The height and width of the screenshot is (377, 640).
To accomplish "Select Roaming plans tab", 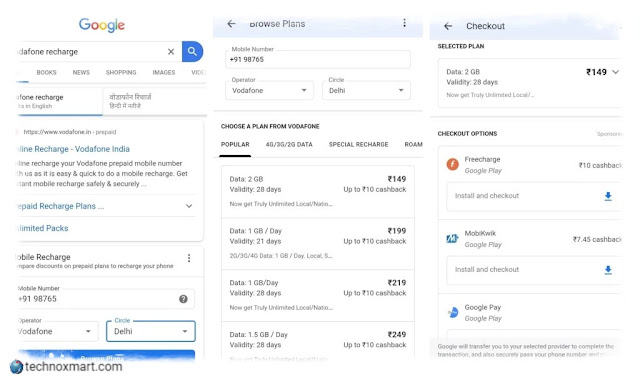I will click(x=413, y=145).
